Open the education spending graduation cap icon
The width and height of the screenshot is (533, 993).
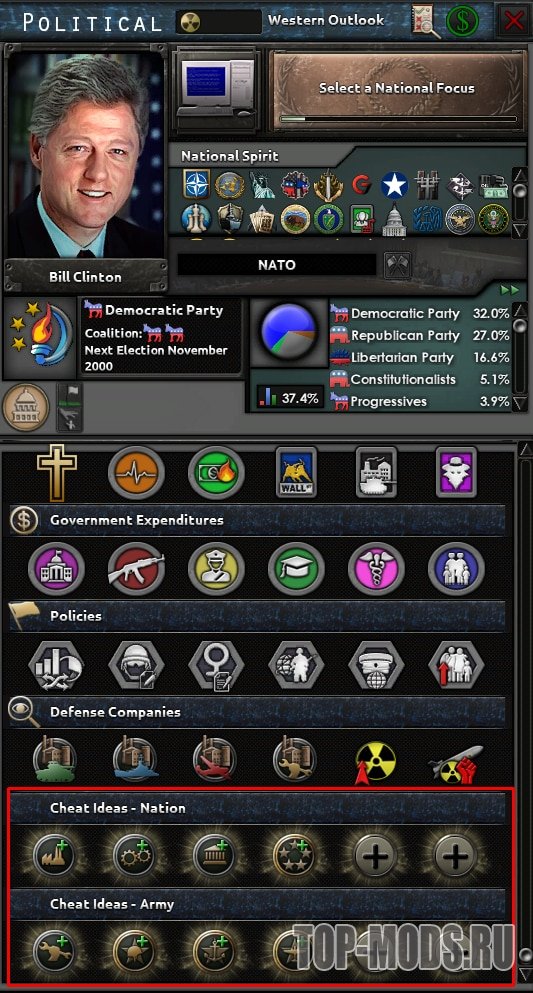click(x=296, y=568)
